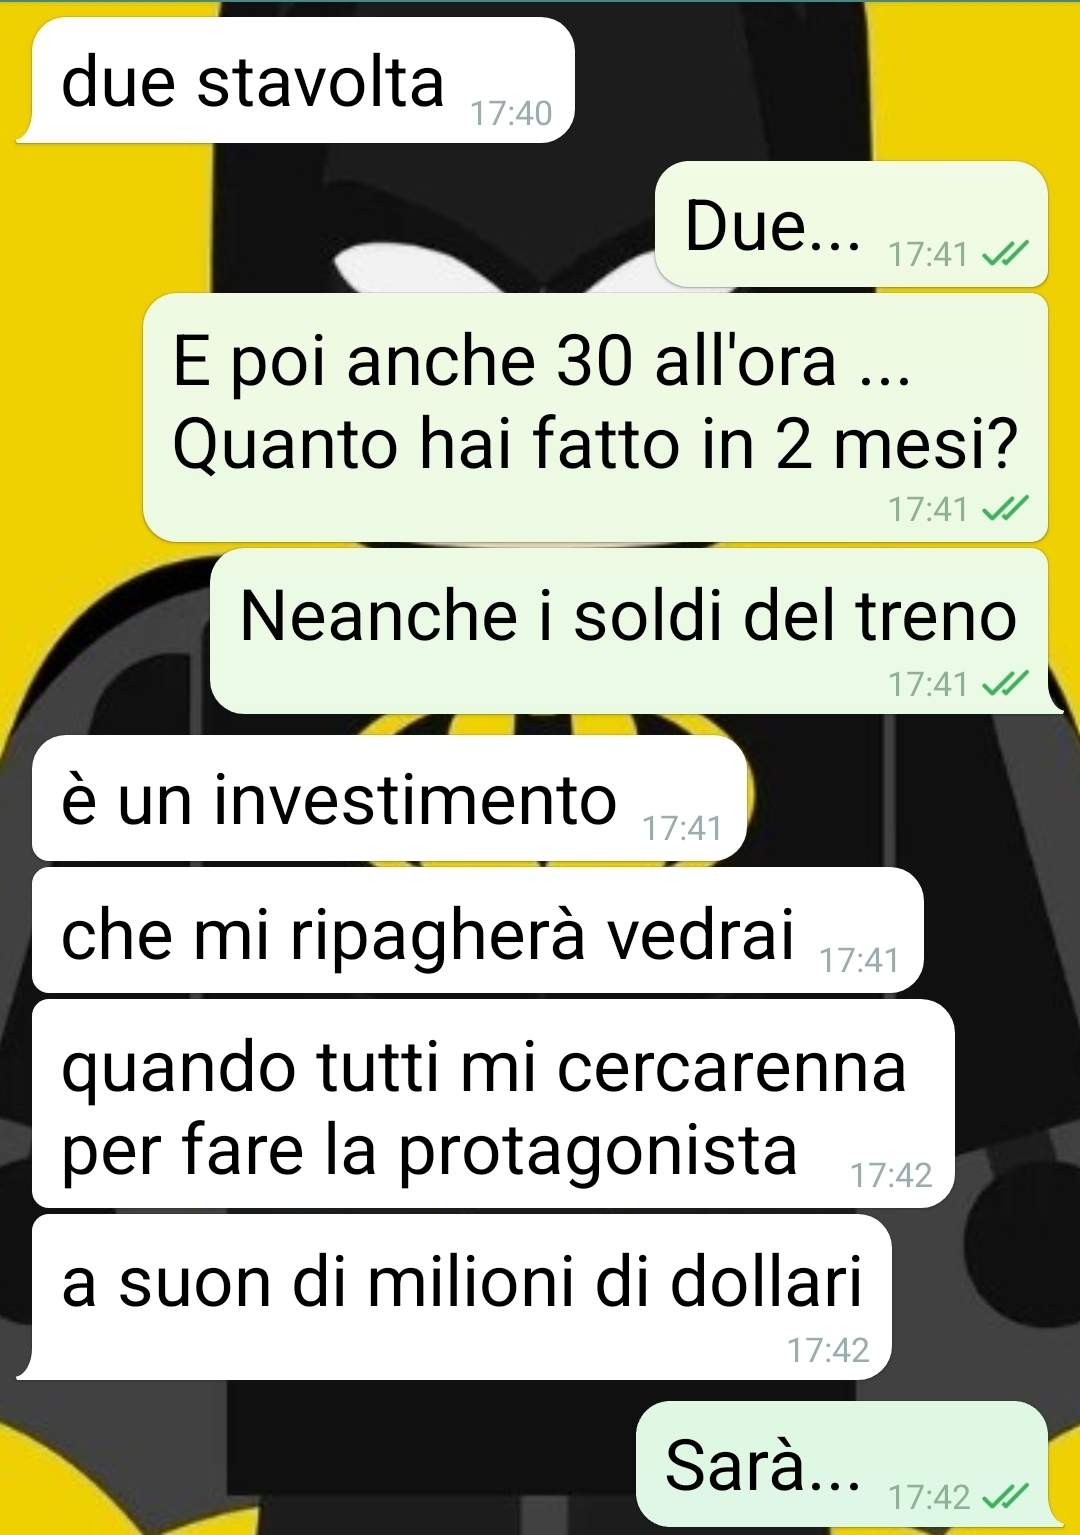This screenshot has width=1080, height=1535.
Task: Tap the 17:41 timestamp beside 'ripagherà vedrai'
Action: (859, 961)
